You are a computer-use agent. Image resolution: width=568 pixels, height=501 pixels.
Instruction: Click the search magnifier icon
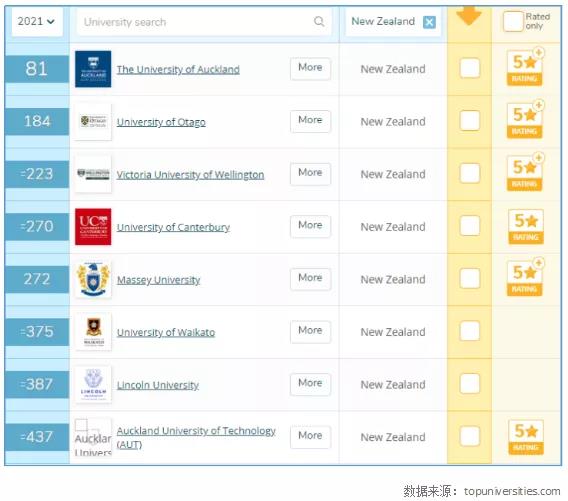click(x=319, y=21)
